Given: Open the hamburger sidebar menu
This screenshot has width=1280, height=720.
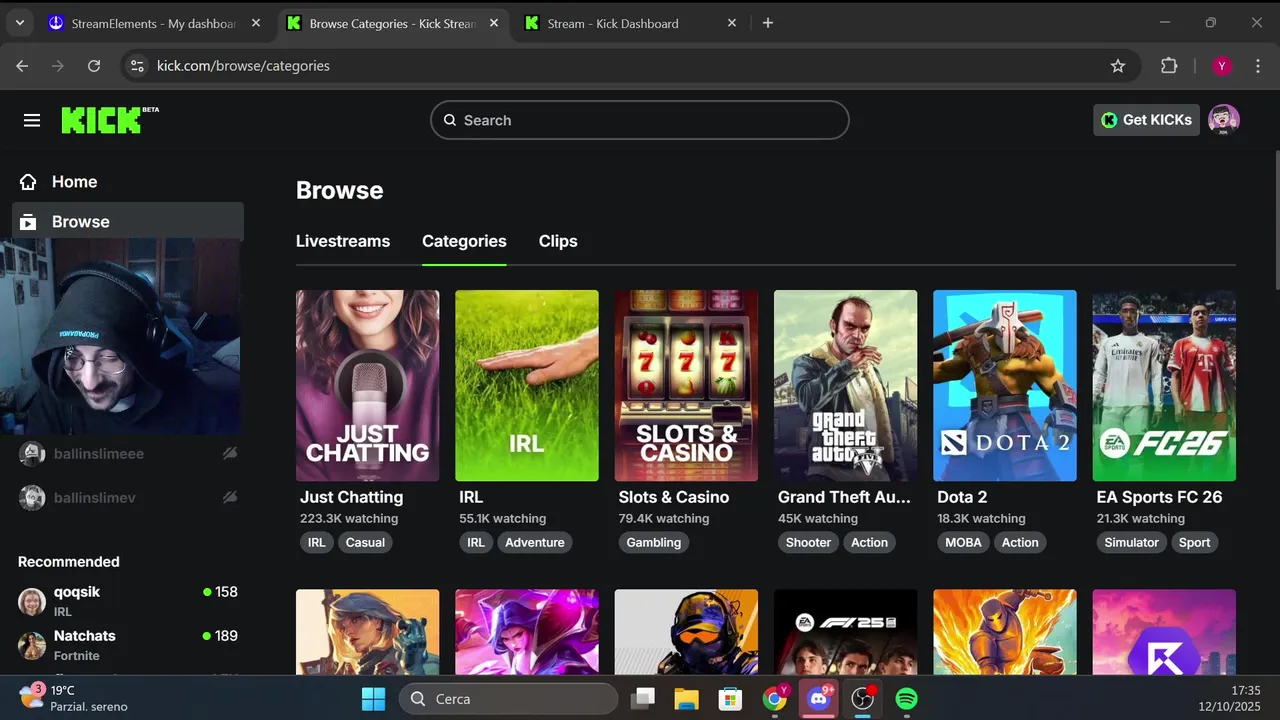Looking at the screenshot, I should click(x=32, y=120).
